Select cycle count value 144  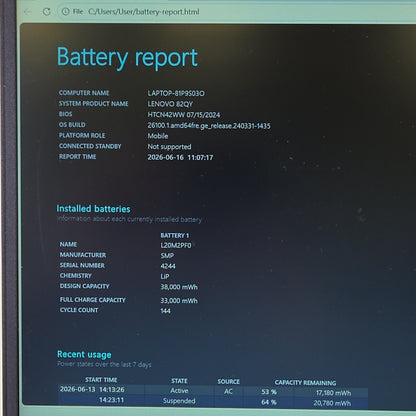click(x=165, y=311)
